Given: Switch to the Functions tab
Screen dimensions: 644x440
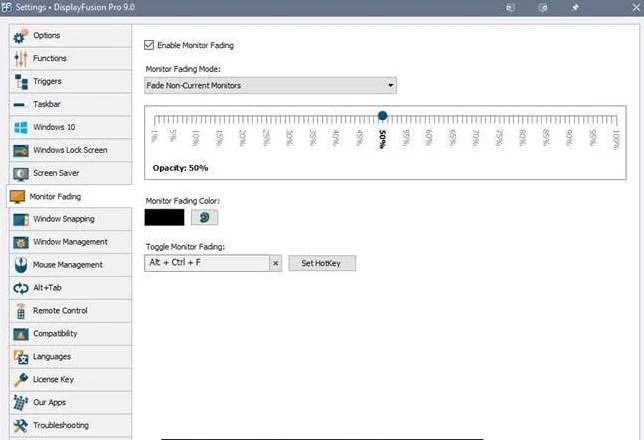Looking at the screenshot, I should 70,59.
